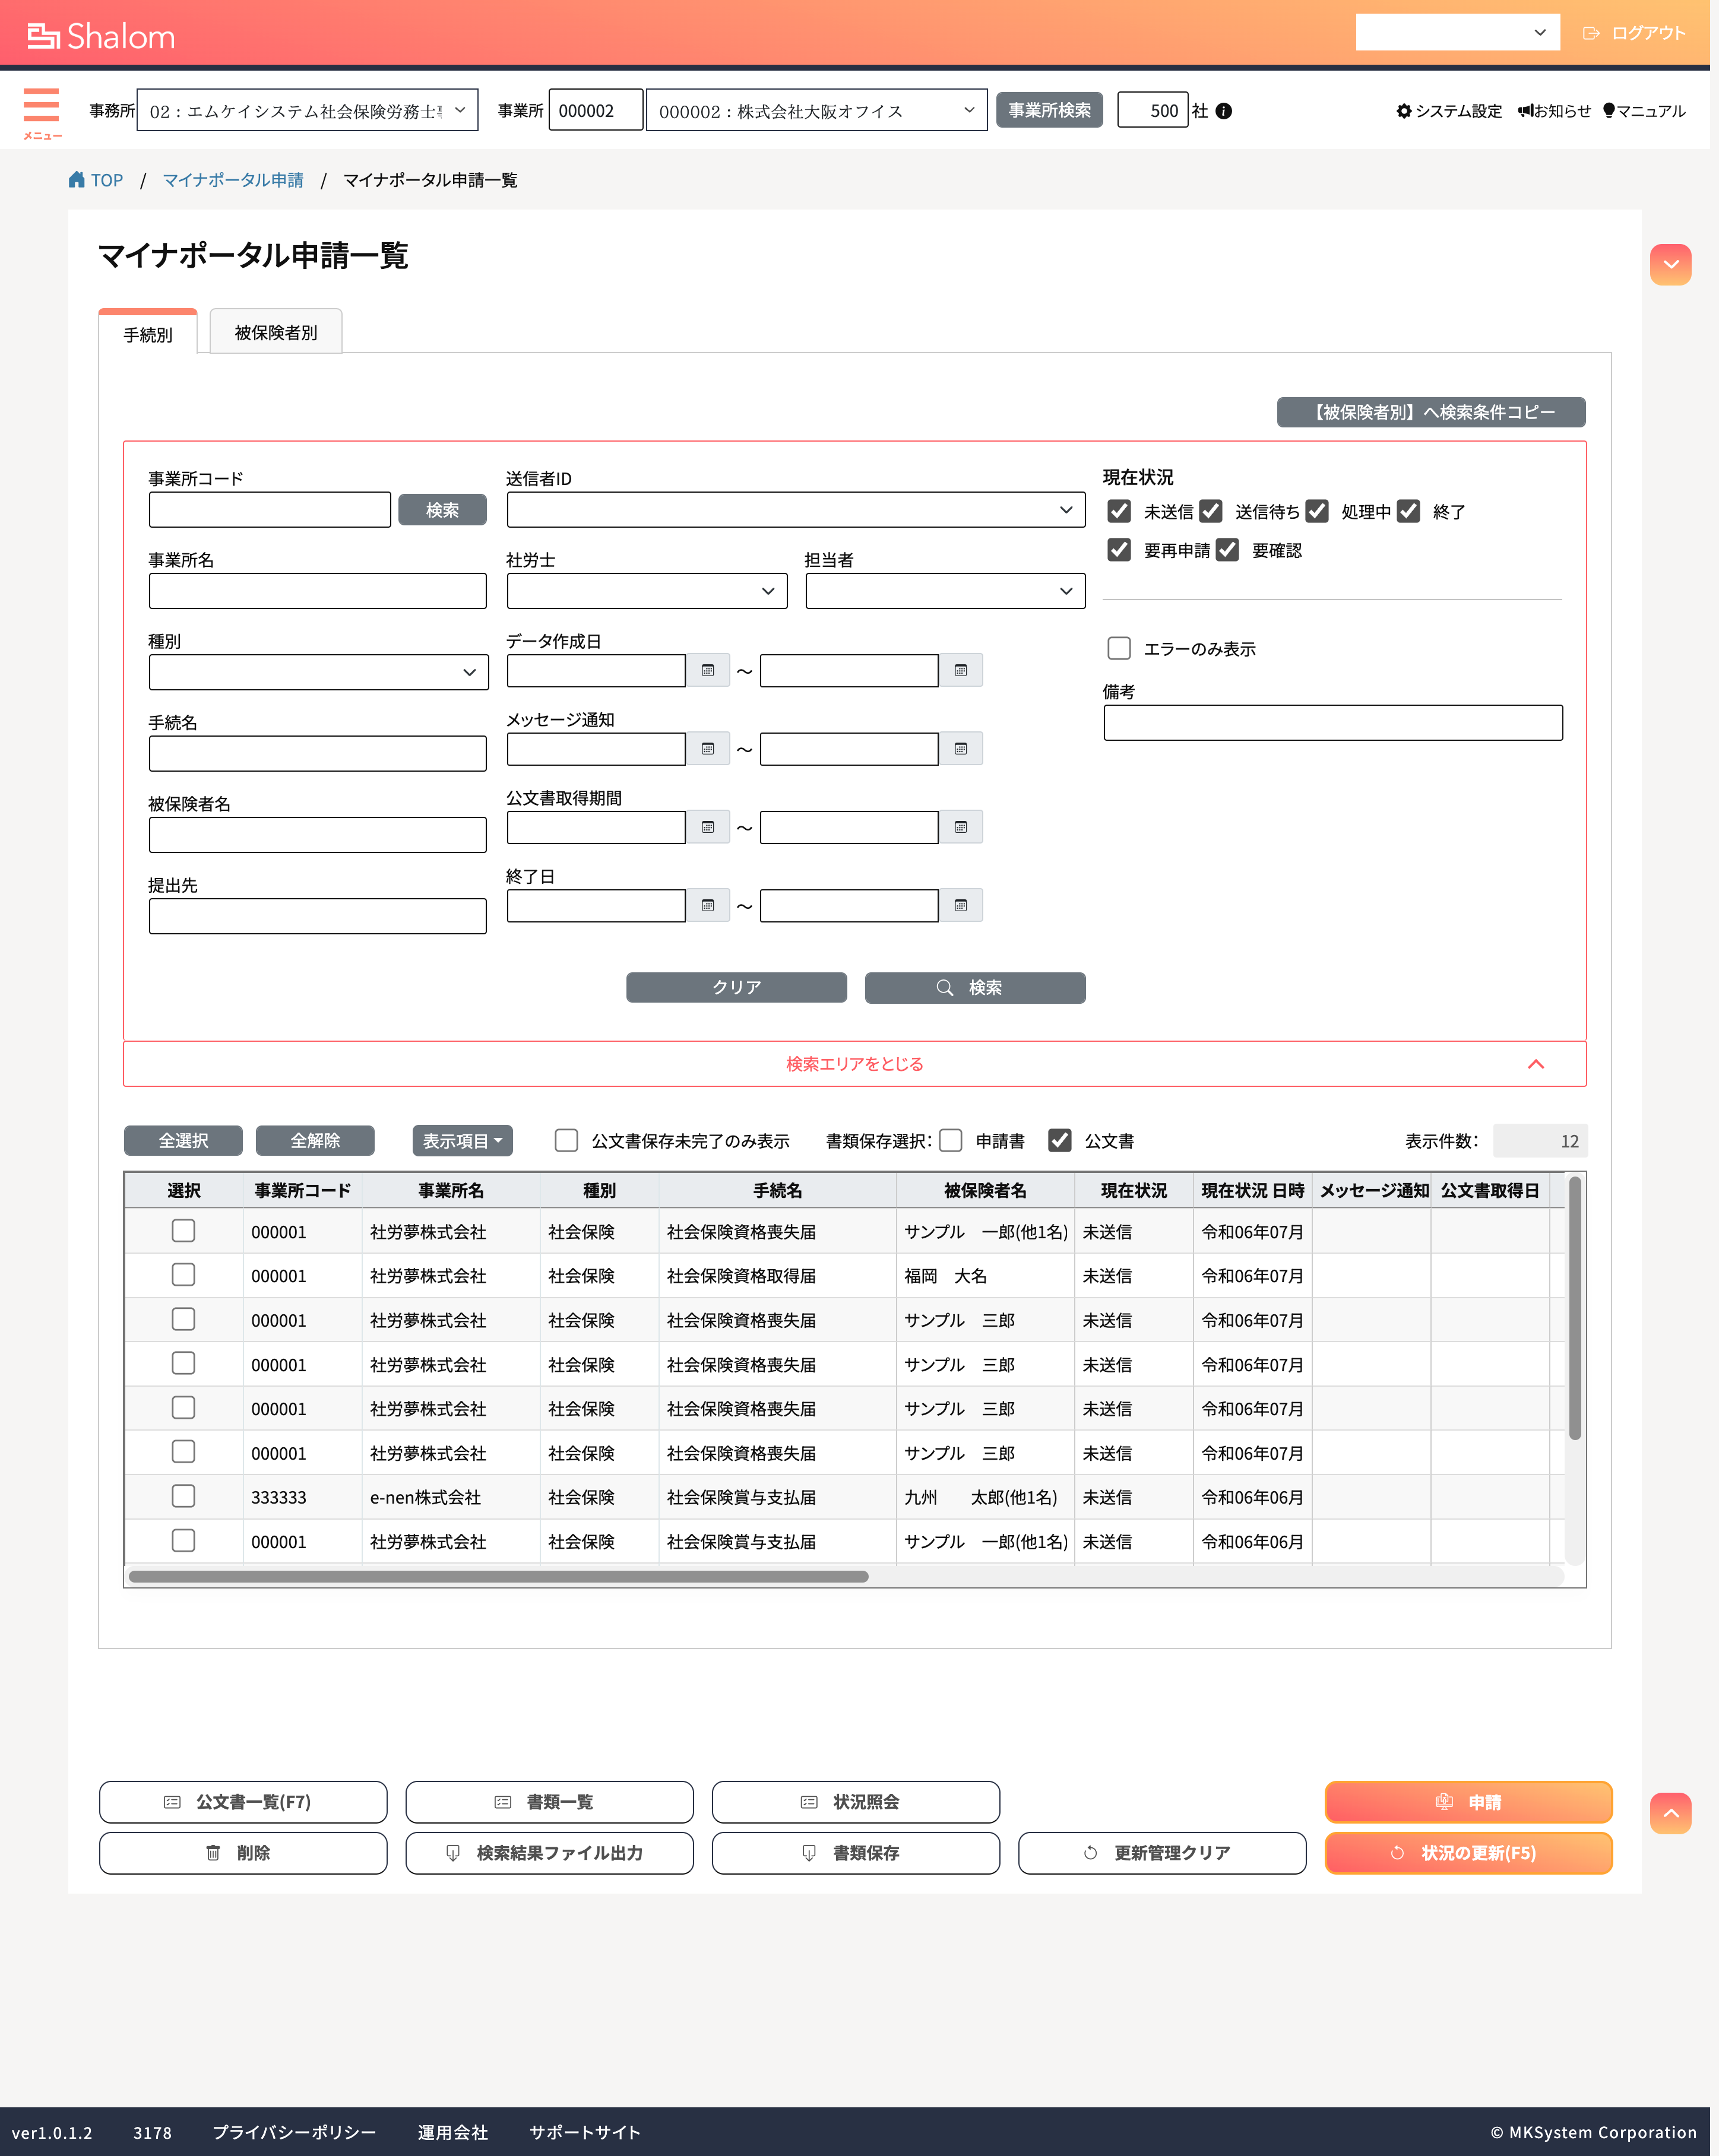Open the 種別 dropdown
Screen dimensions: 1719x2156
click(318, 672)
